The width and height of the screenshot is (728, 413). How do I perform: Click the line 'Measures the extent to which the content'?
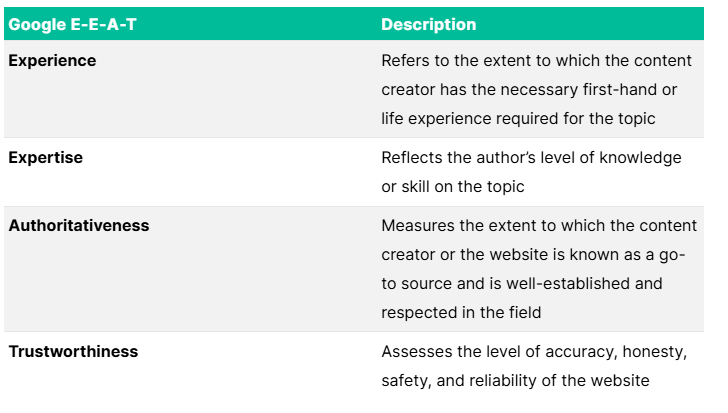[532, 226]
